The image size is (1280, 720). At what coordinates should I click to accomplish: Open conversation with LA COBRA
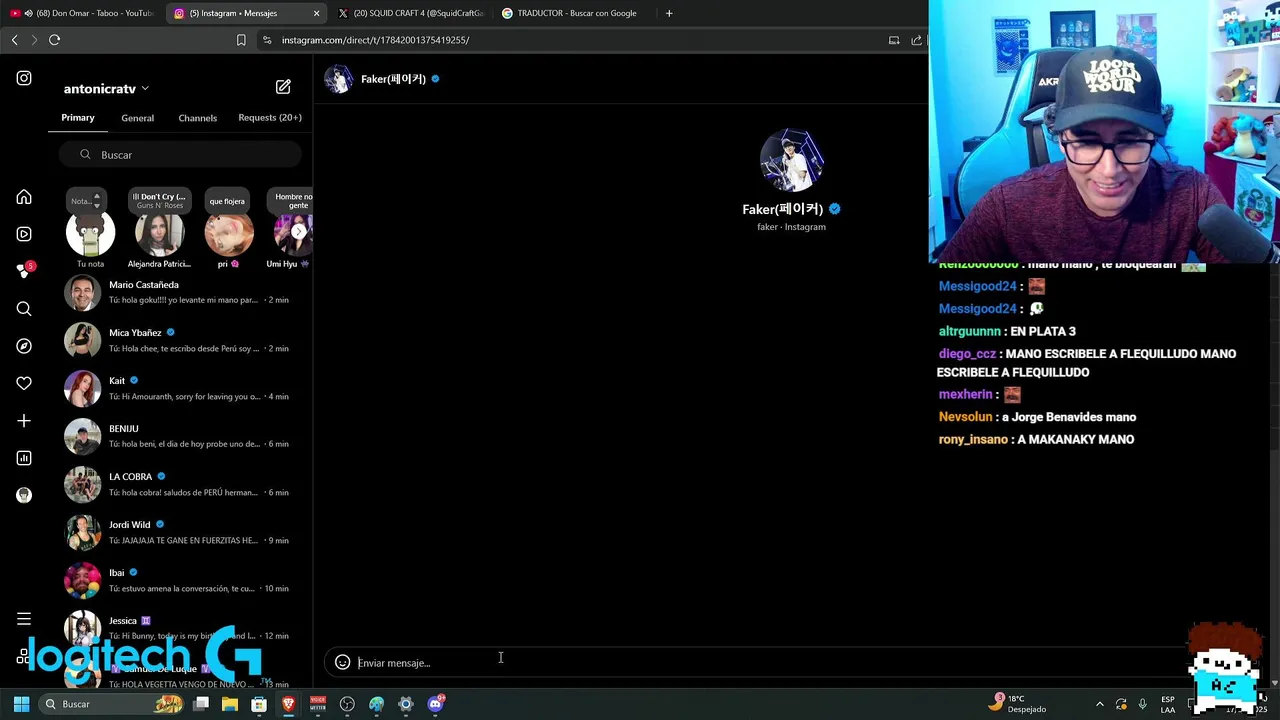(x=180, y=484)
